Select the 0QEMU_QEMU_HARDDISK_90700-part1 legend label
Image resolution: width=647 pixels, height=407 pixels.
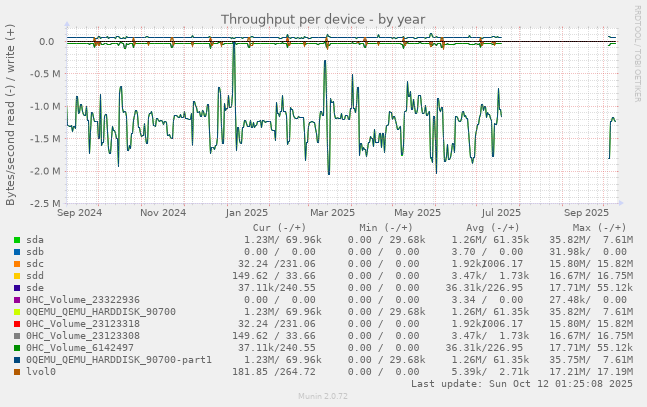point(119,360)
